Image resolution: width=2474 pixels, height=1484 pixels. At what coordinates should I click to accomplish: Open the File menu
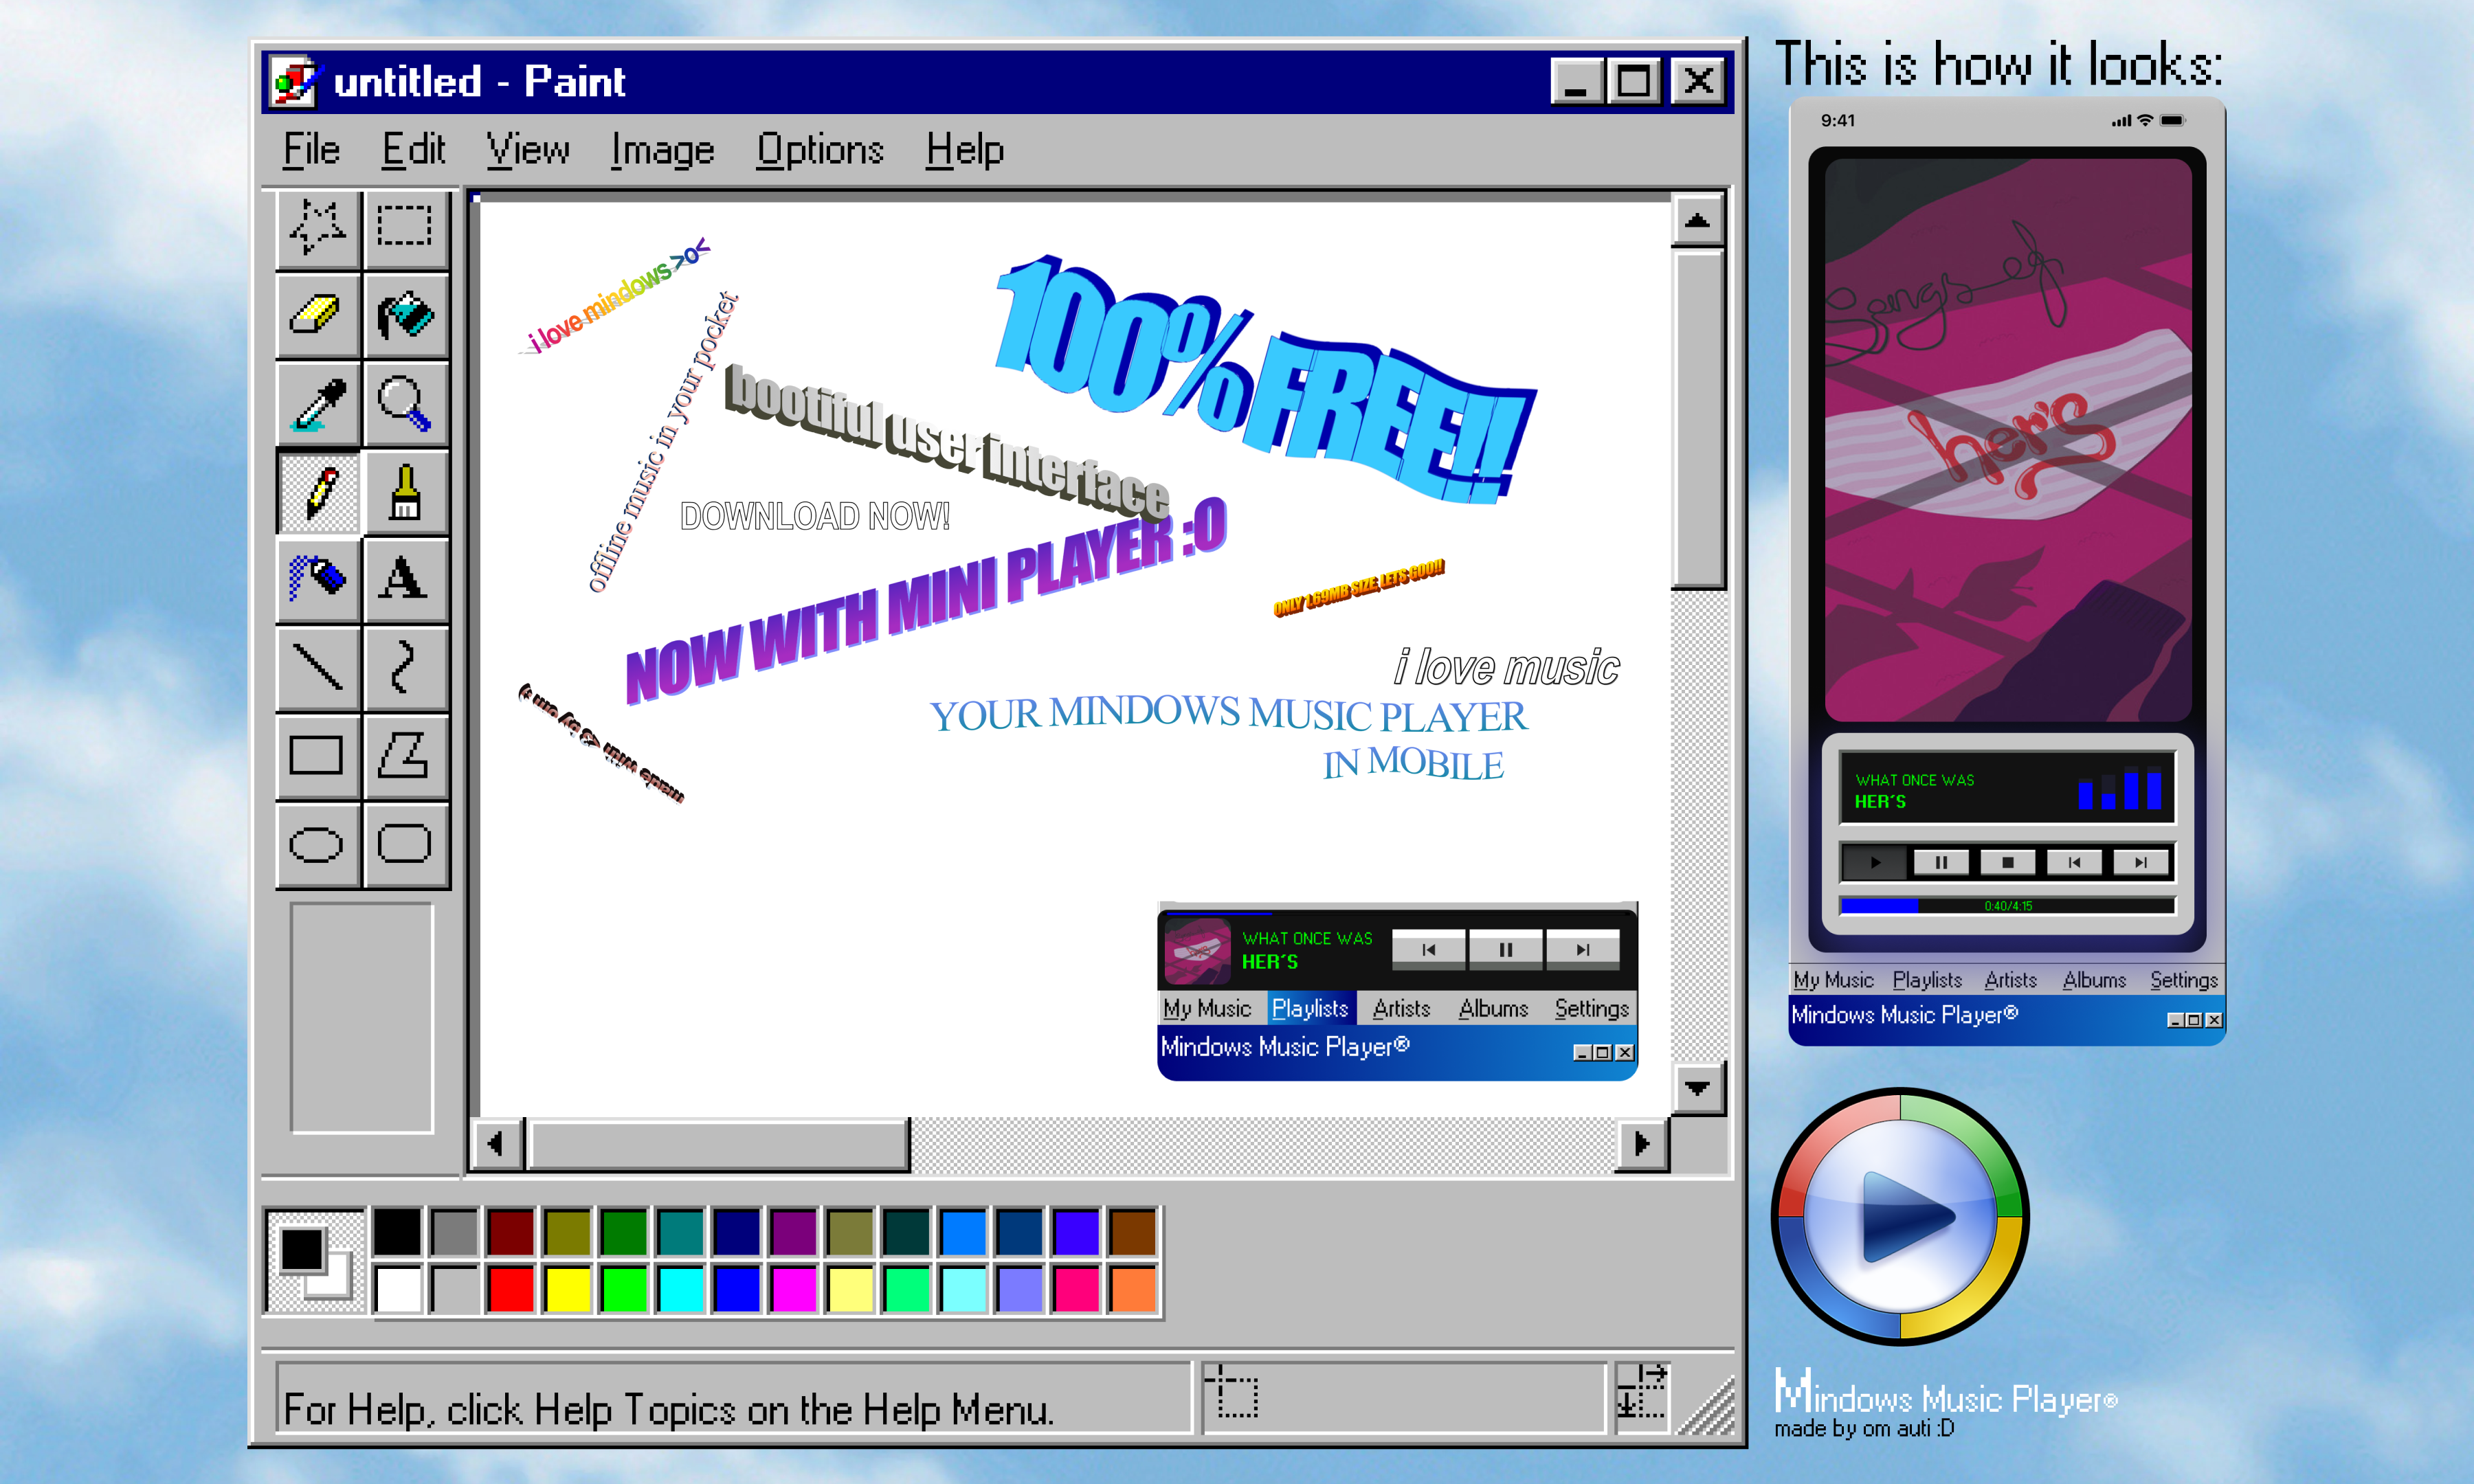point(311,150)
